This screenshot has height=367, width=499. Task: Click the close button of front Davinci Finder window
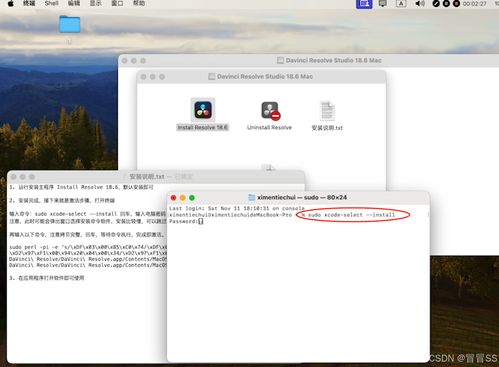pyautogui.click(x=143, y=77)
